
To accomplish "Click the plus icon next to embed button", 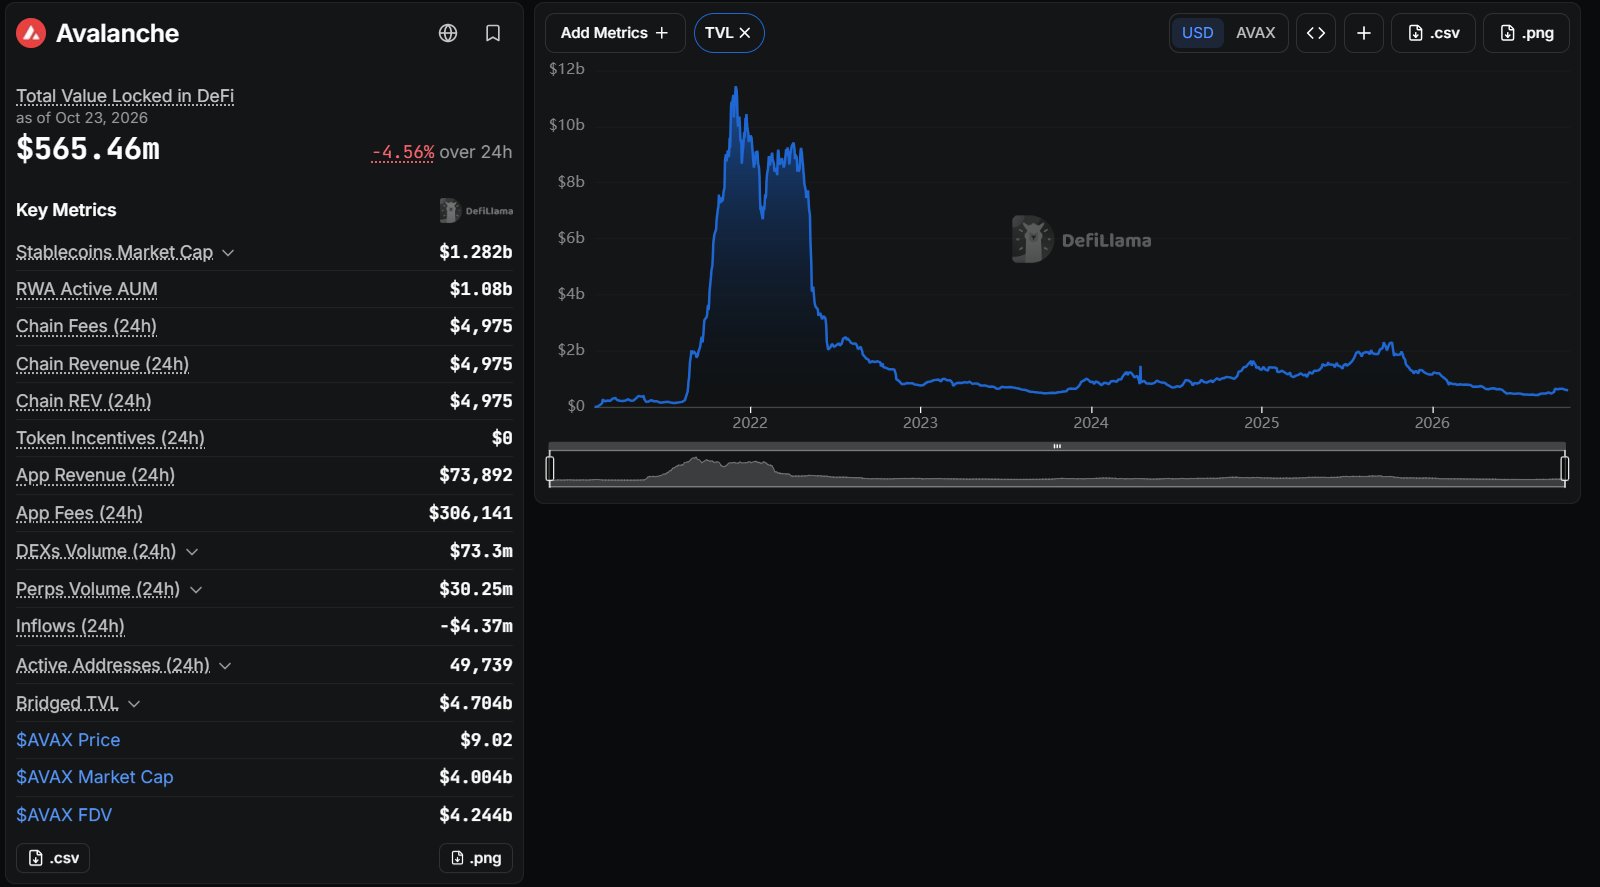I will (x=1364, y=33).
